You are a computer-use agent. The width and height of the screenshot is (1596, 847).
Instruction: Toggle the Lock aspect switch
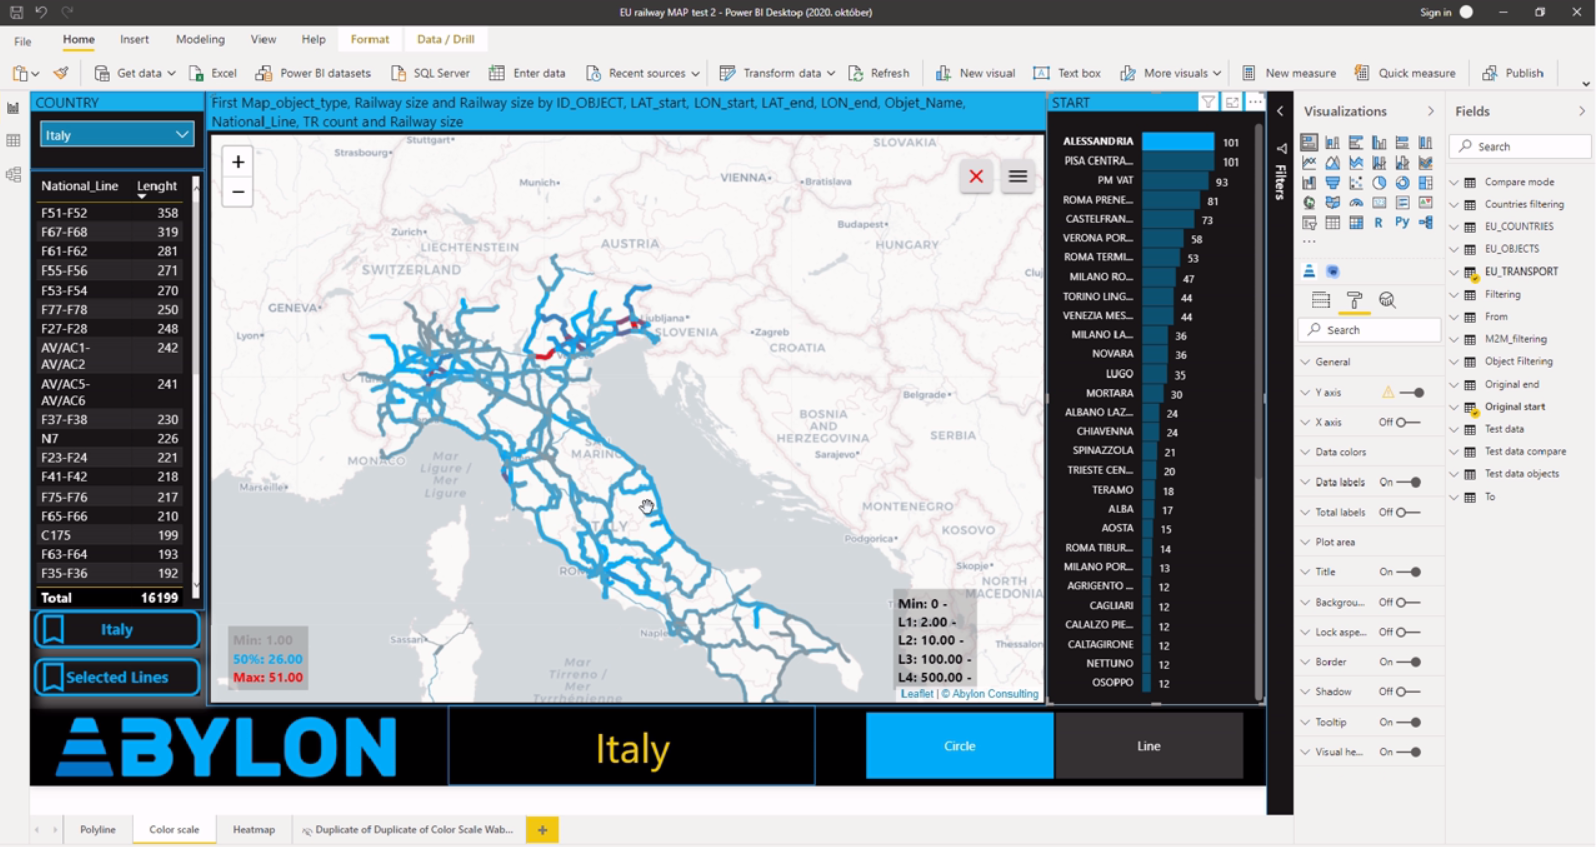[1408, 632]
